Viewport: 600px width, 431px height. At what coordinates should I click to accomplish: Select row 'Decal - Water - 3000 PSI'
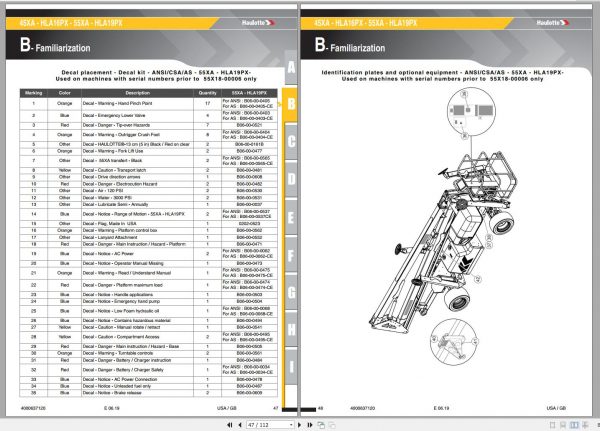148,198
